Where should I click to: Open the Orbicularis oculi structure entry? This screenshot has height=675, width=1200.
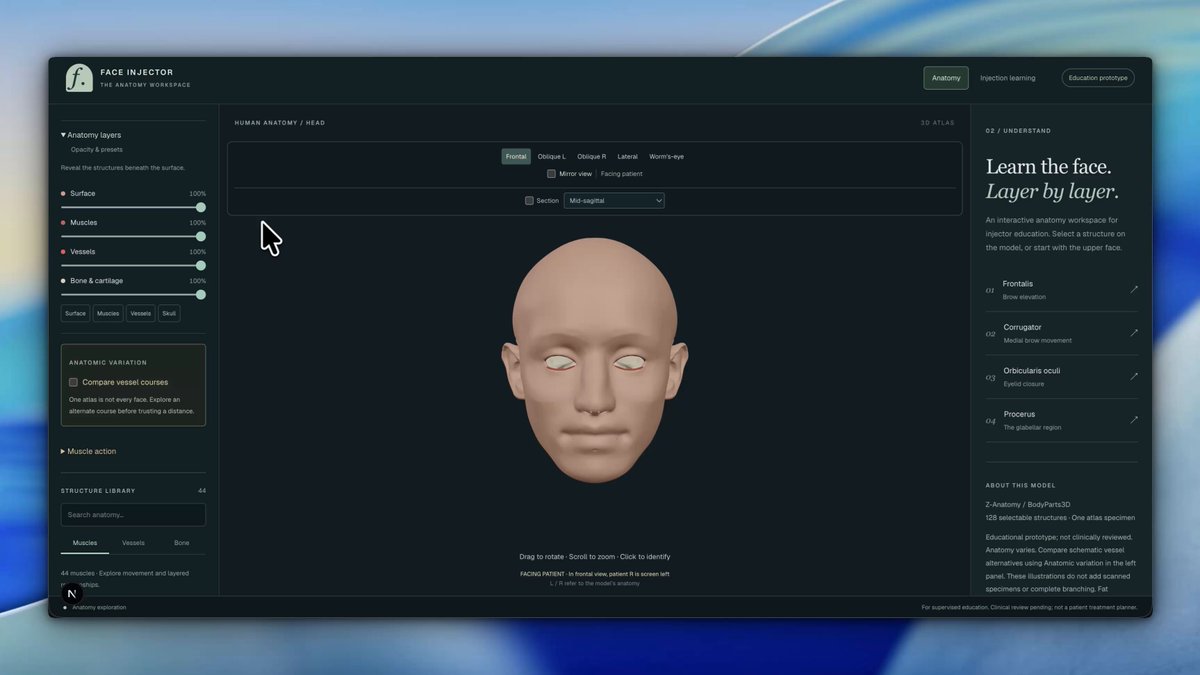(x=1062, y=377)
